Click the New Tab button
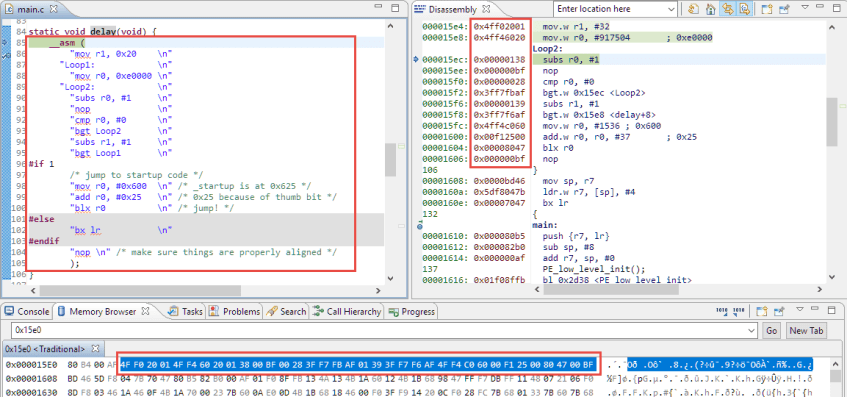 806,331
